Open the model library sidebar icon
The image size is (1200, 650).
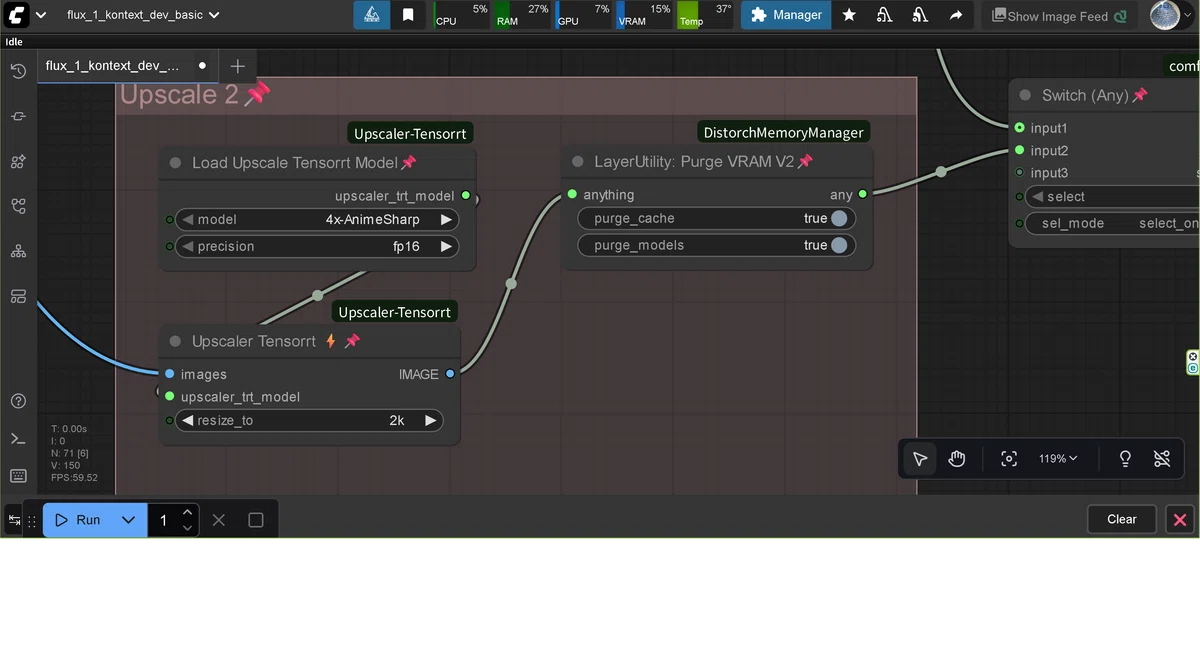18,161
